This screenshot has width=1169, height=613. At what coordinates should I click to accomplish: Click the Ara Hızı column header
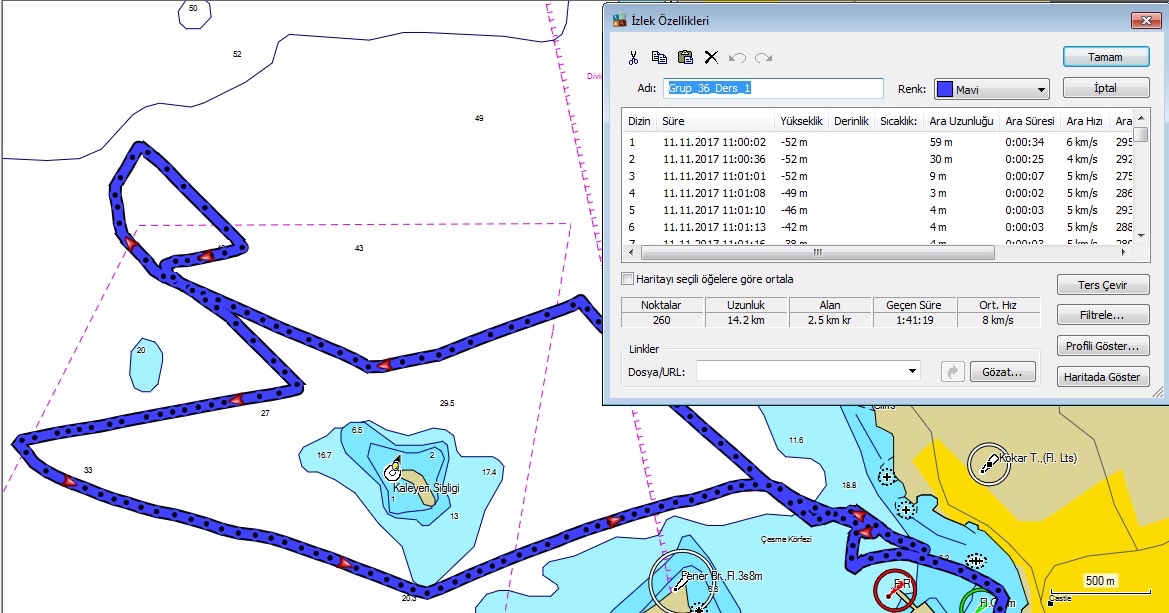pos(1085,121)
